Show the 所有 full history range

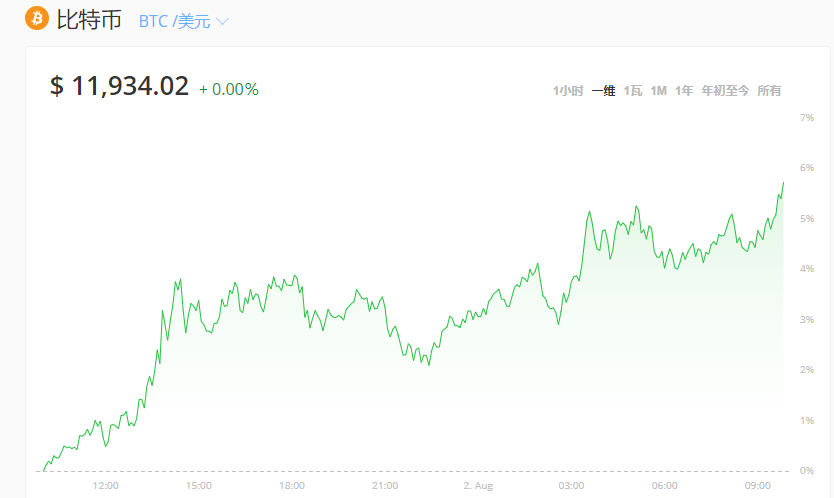point(769,91)
